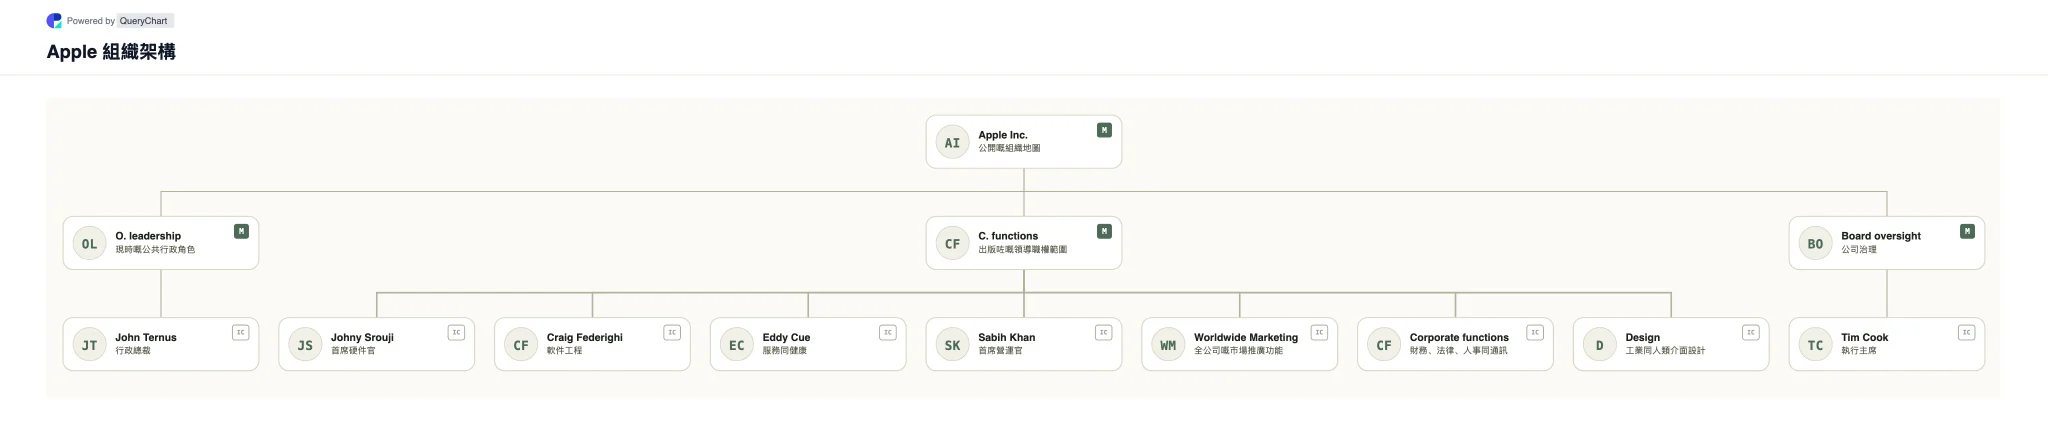Click the BO avatar for Board oversight
The height and width of the screenshot is (445, 2048).
pyautogui.click(x=1815, y=244)
